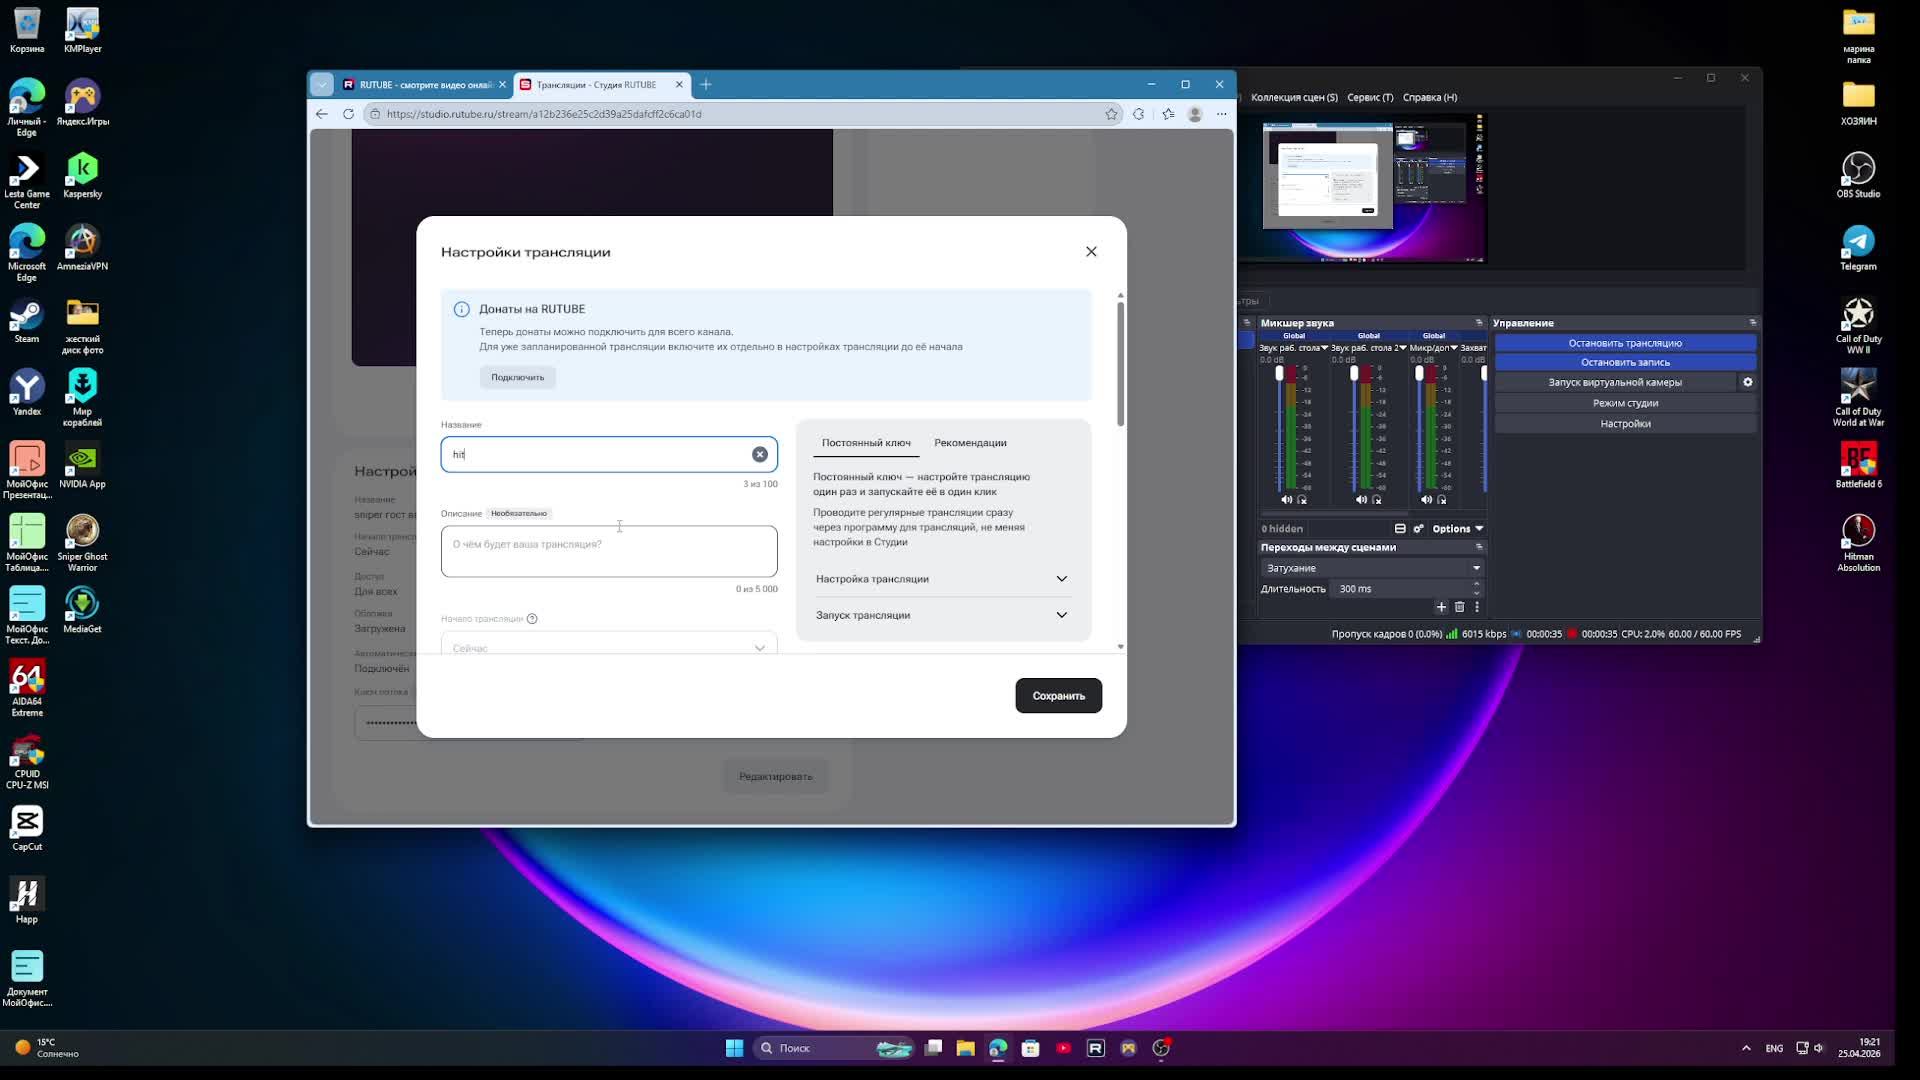Open advanced audio properties gears icon in mixer

(x=1418, y=529)
